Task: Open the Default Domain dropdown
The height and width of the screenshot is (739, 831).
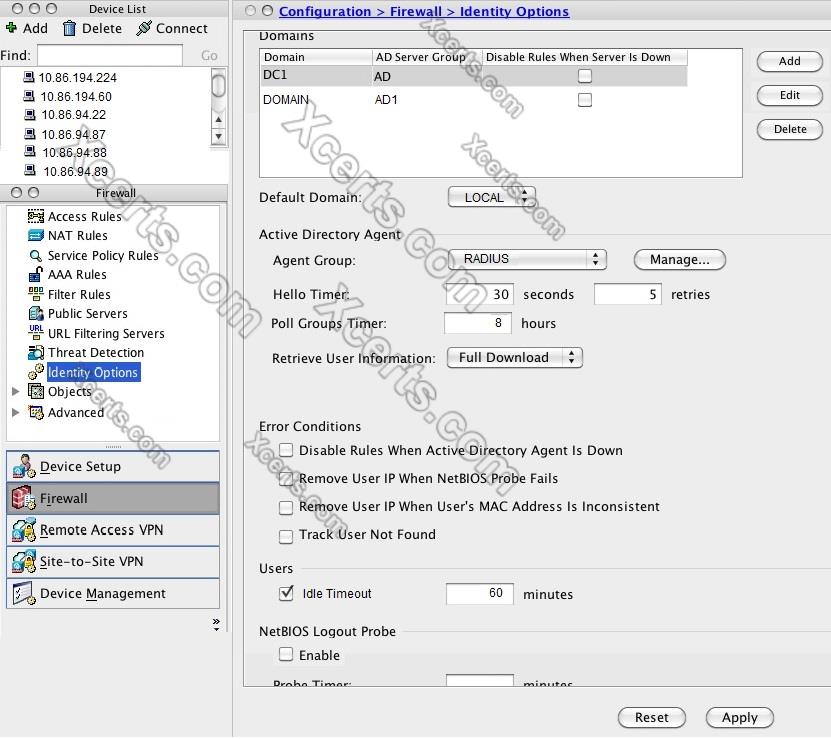Action: coord(491,198)
